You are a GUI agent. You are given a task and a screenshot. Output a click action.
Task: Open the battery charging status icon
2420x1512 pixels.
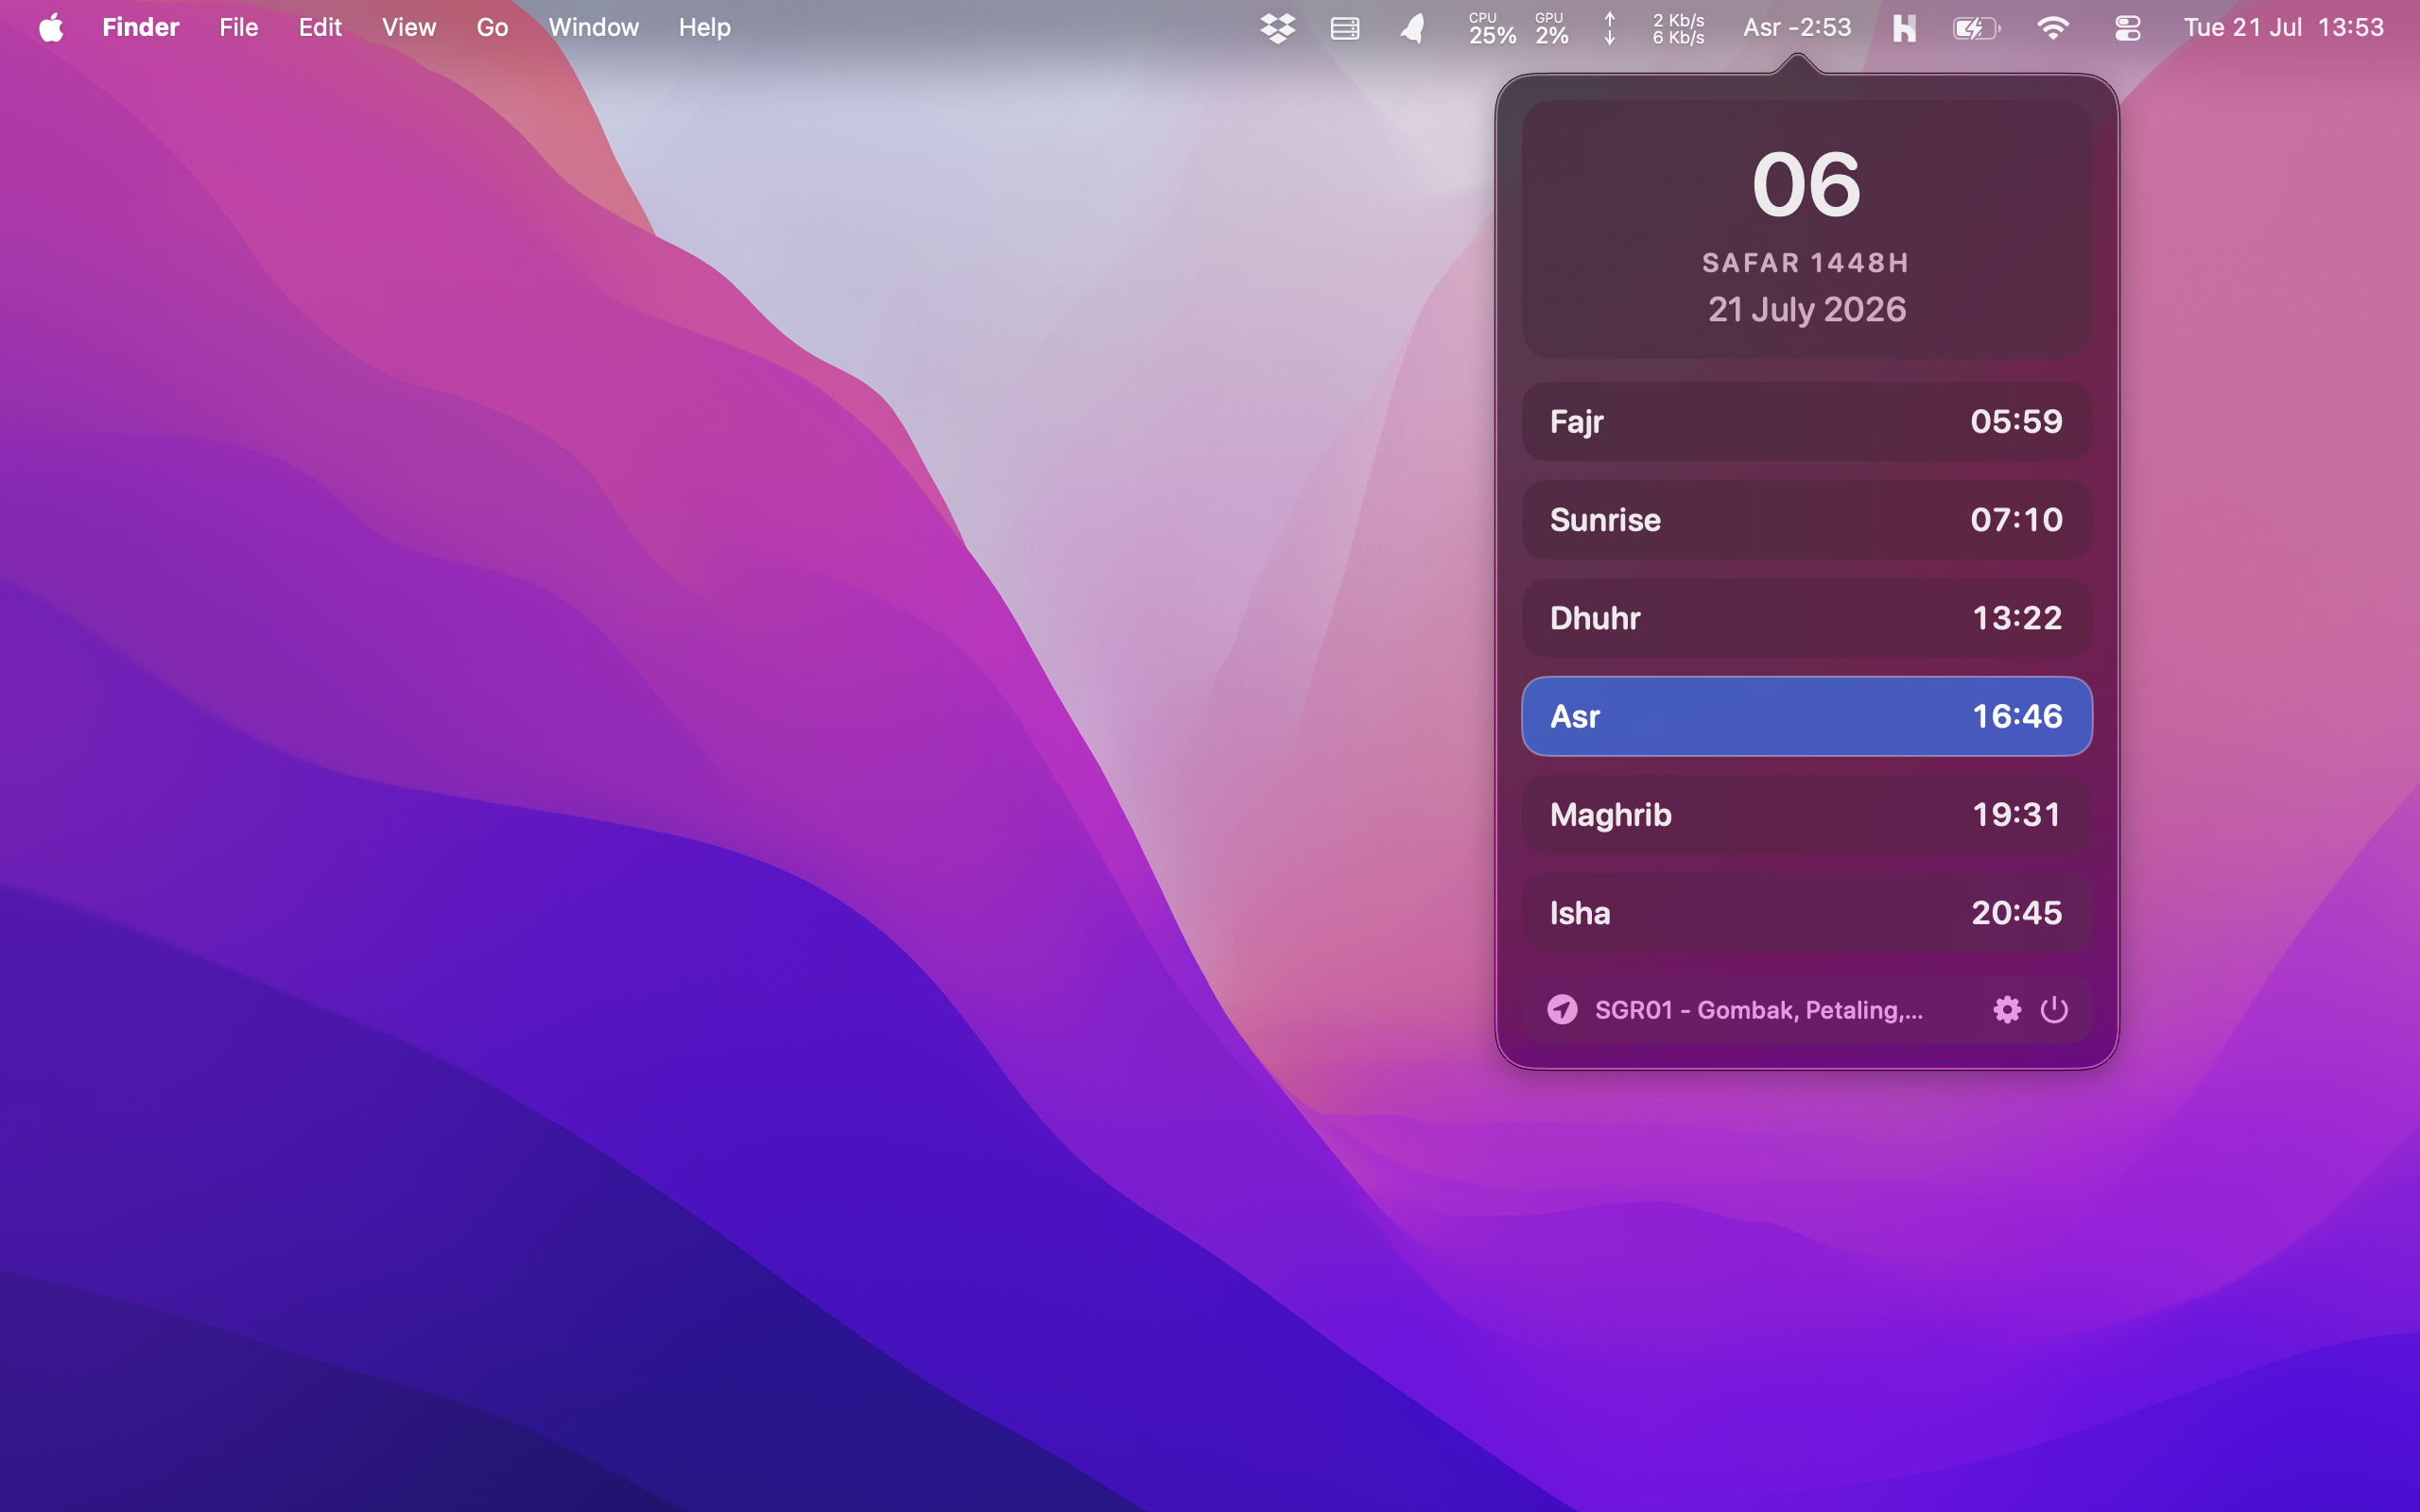pos(1976,28)
